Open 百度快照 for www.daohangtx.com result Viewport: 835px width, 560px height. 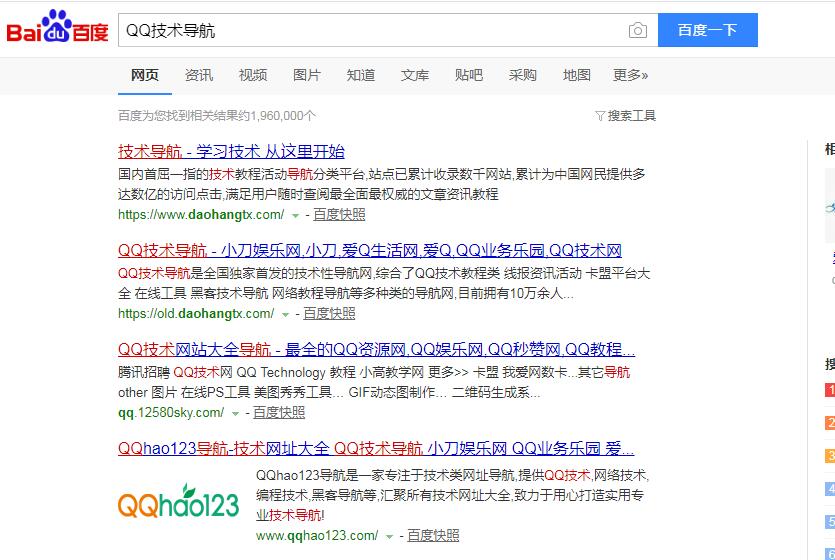click(x=339, y=215)
